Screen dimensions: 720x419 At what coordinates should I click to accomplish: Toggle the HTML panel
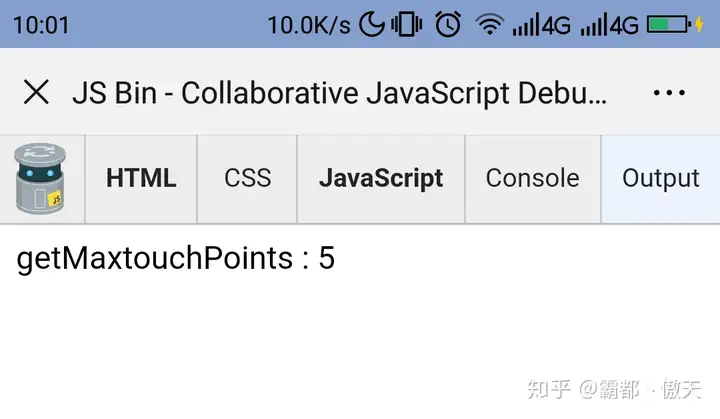pos(141,179)
